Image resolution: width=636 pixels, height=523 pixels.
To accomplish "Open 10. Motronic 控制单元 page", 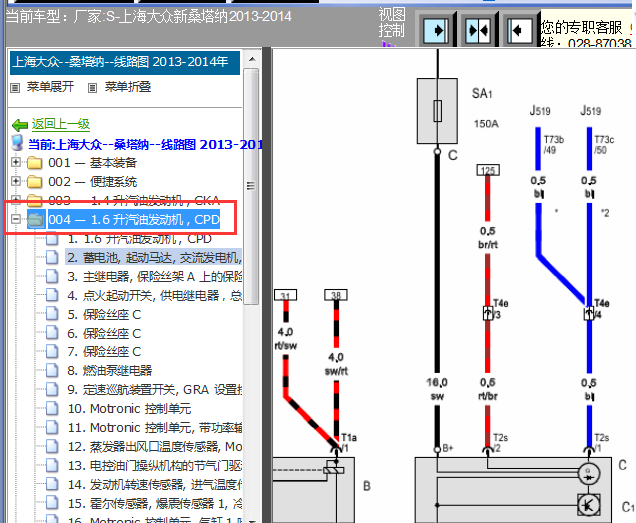I will point(129,408).
